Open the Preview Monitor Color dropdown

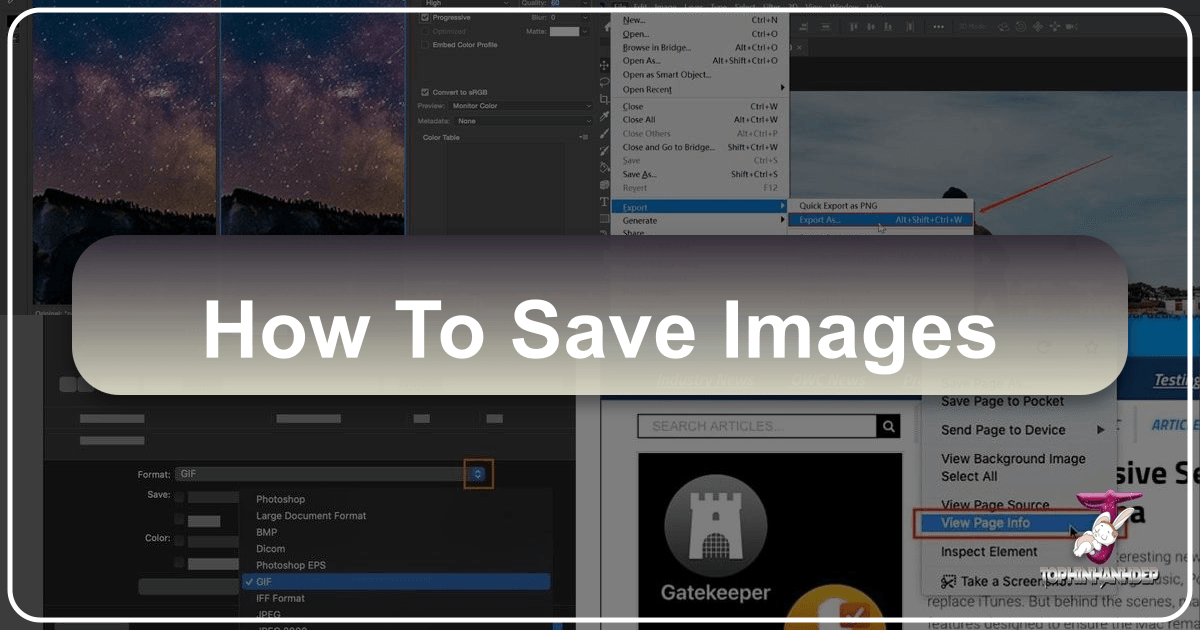click(x=519, y=105)
